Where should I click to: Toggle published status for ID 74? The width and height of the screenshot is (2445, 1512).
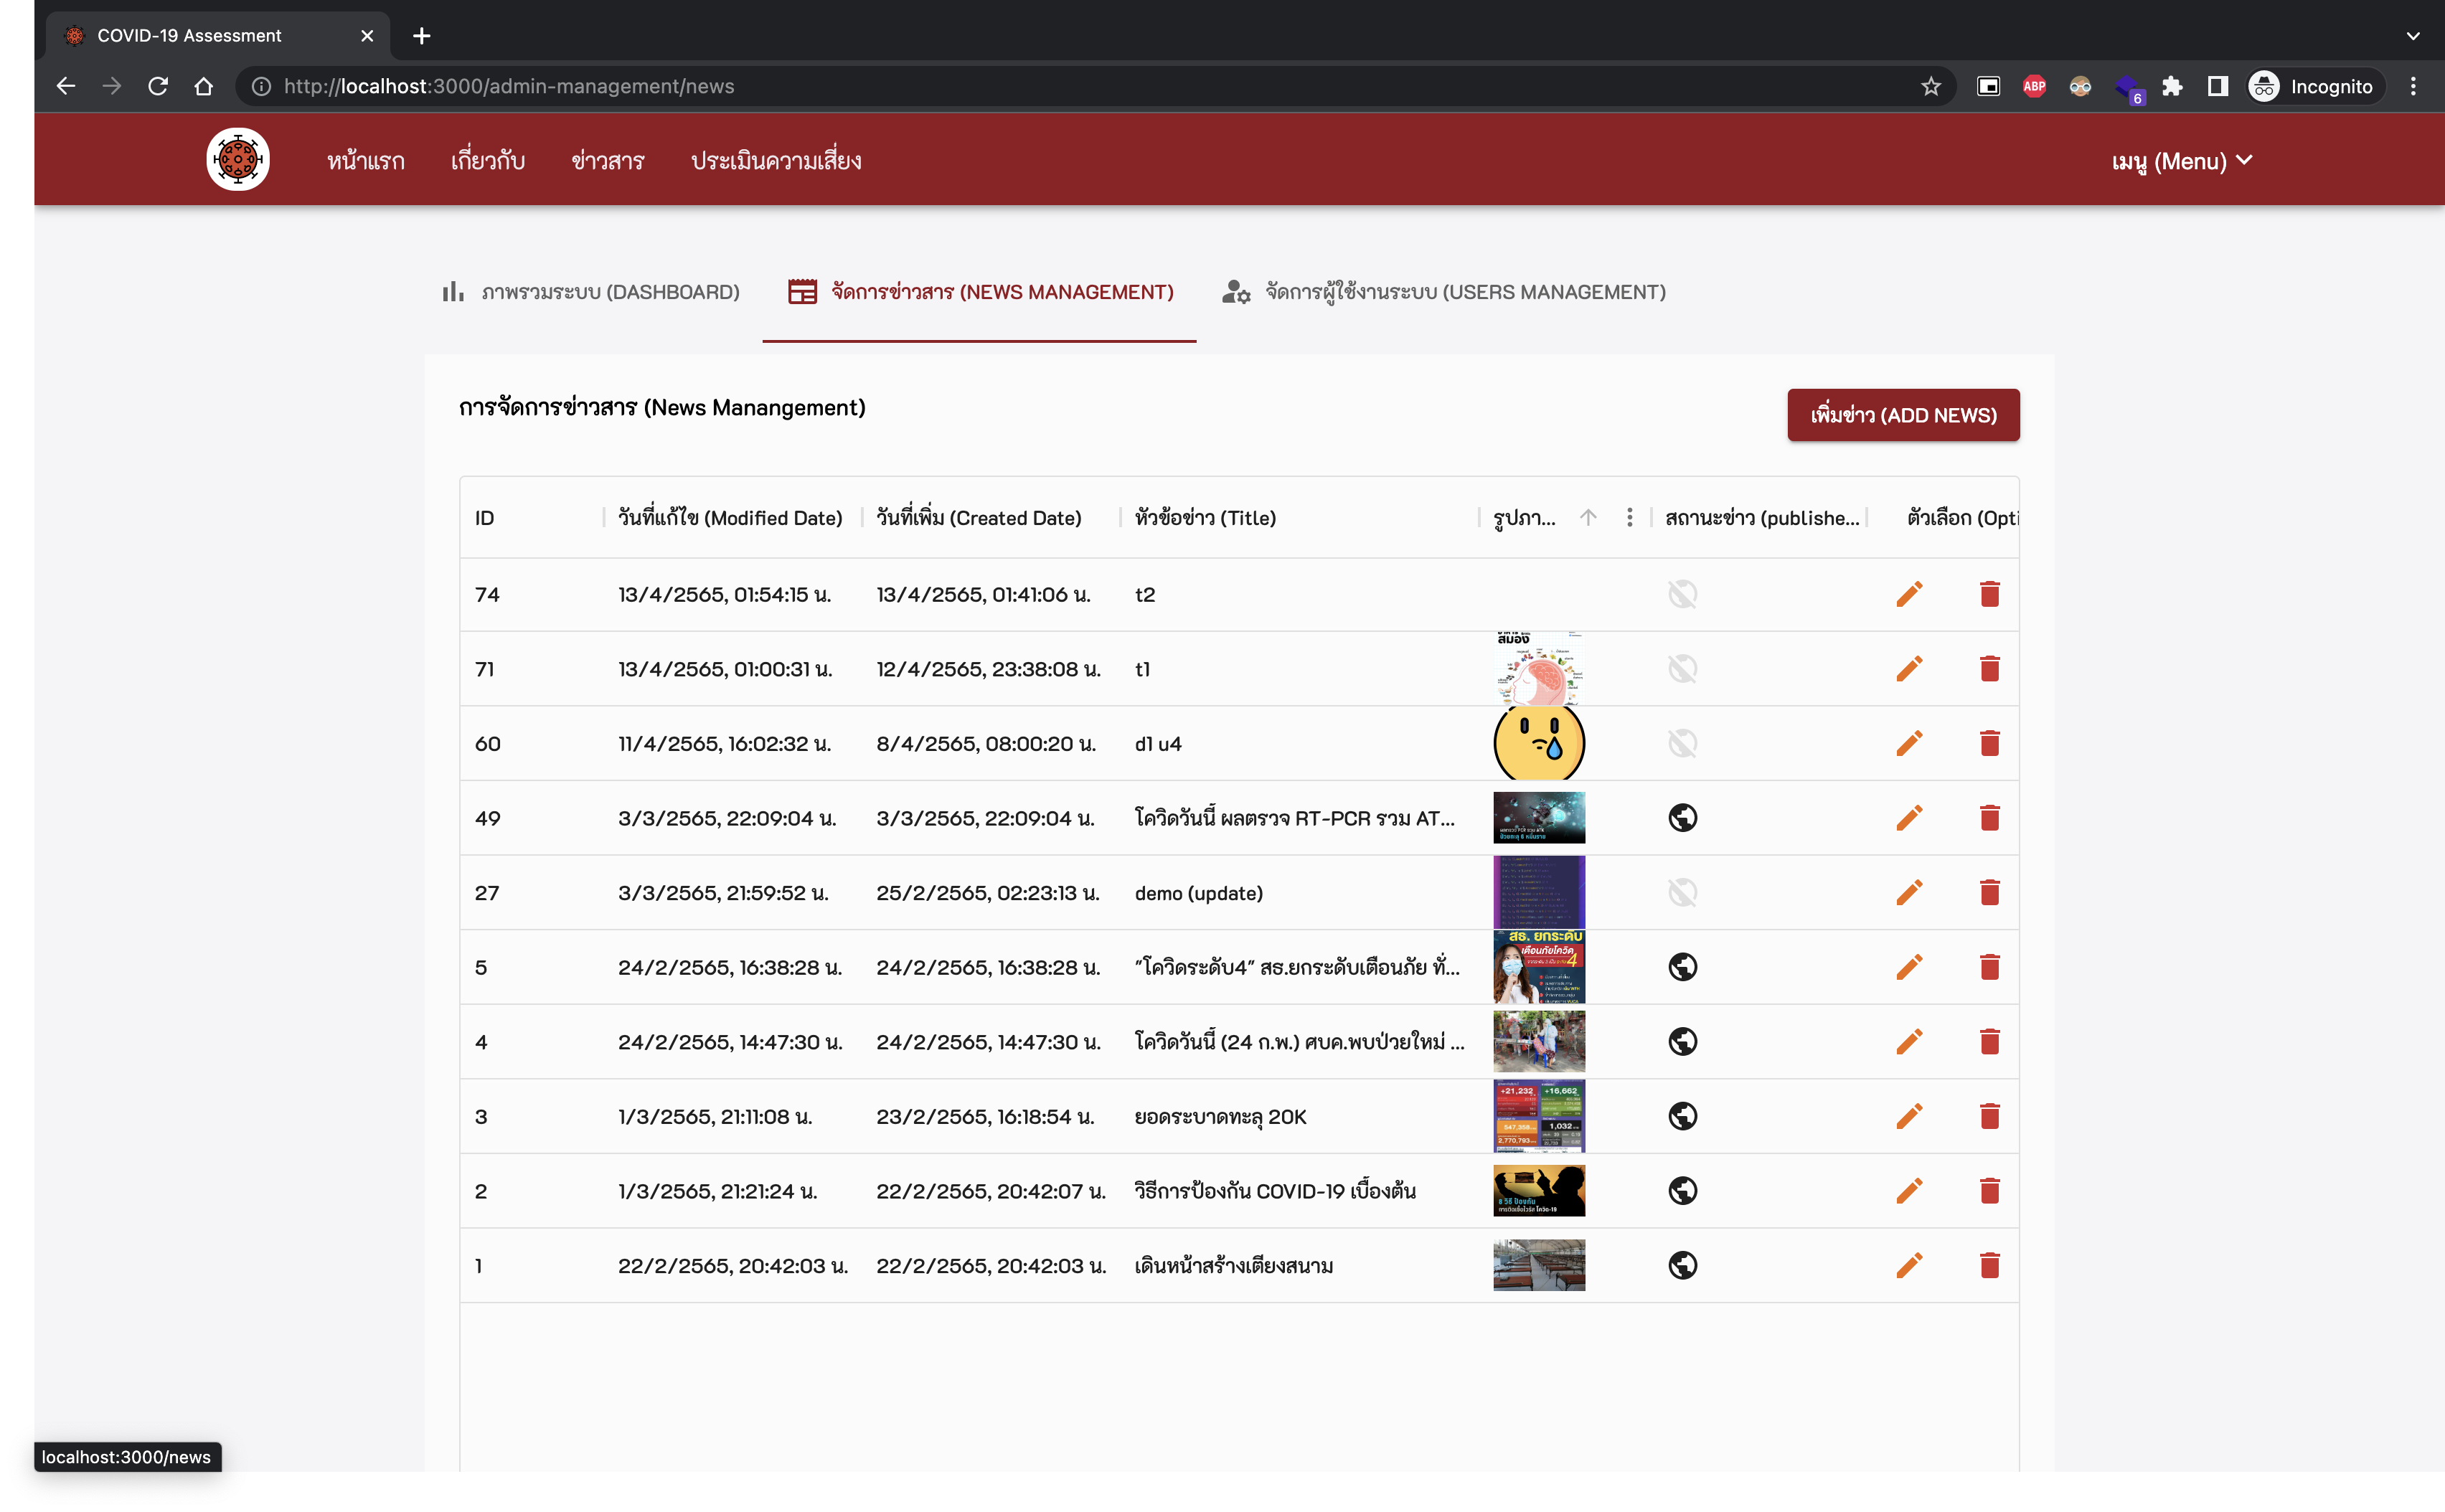tap(1682, 594)
